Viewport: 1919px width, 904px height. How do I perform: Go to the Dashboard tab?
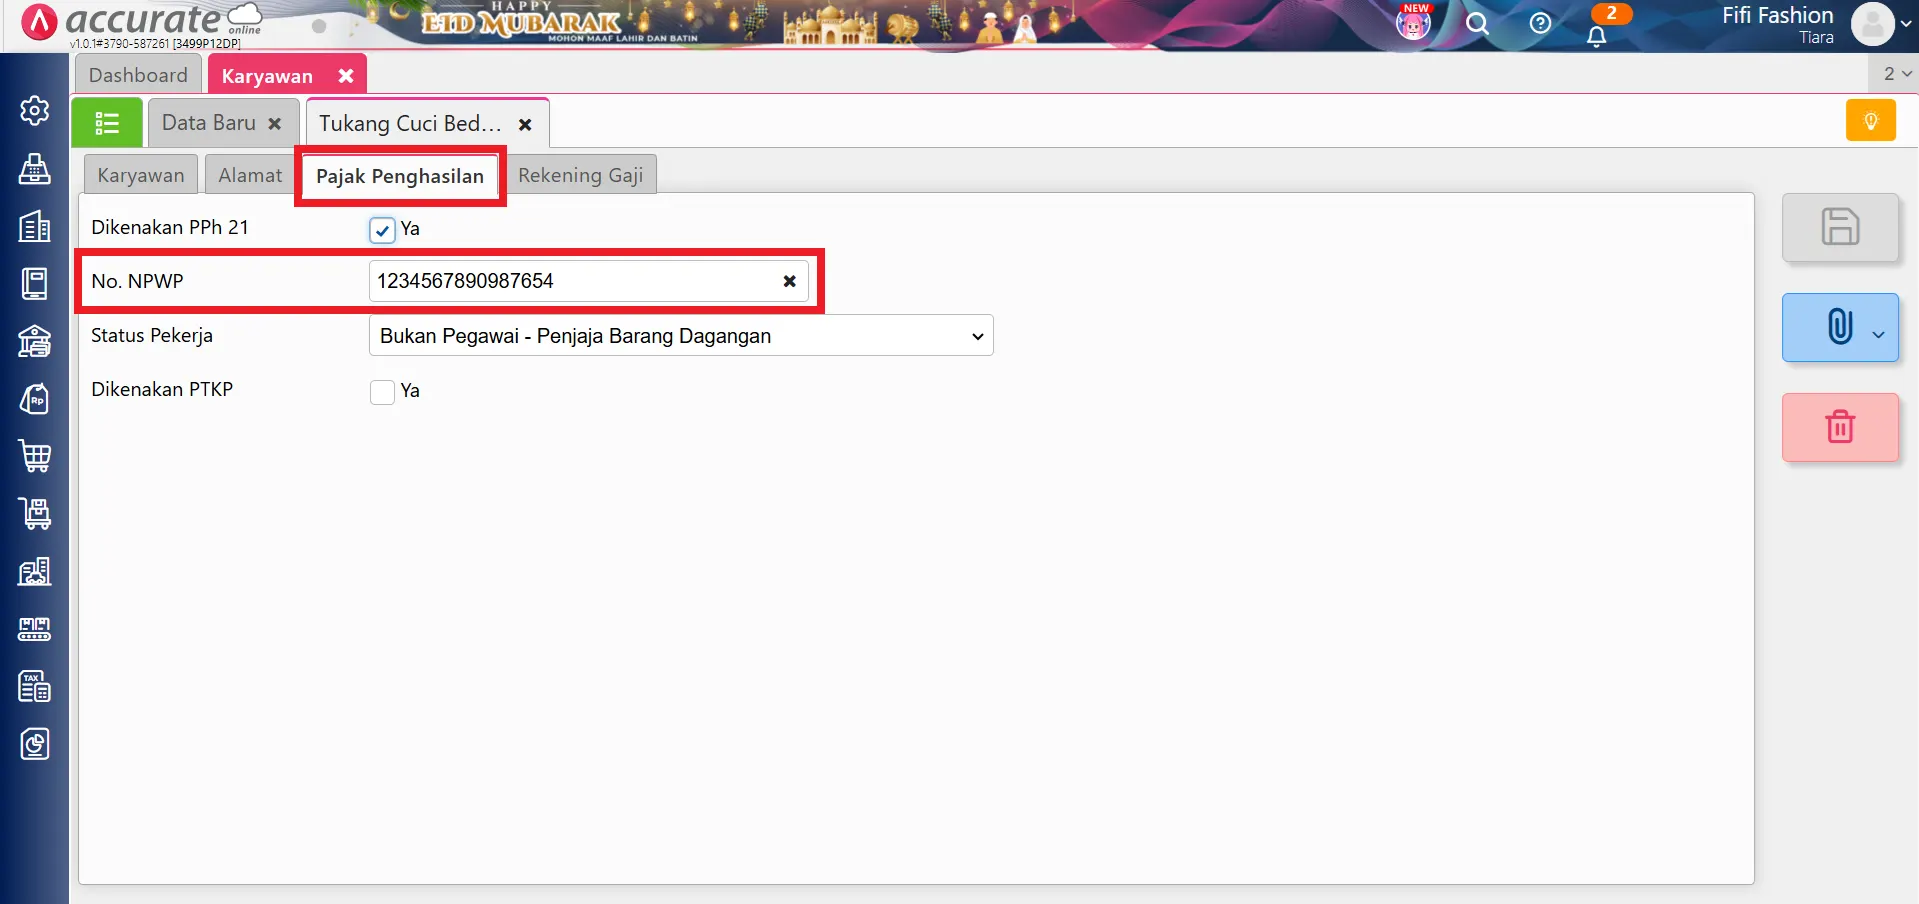tap(138, 76)
